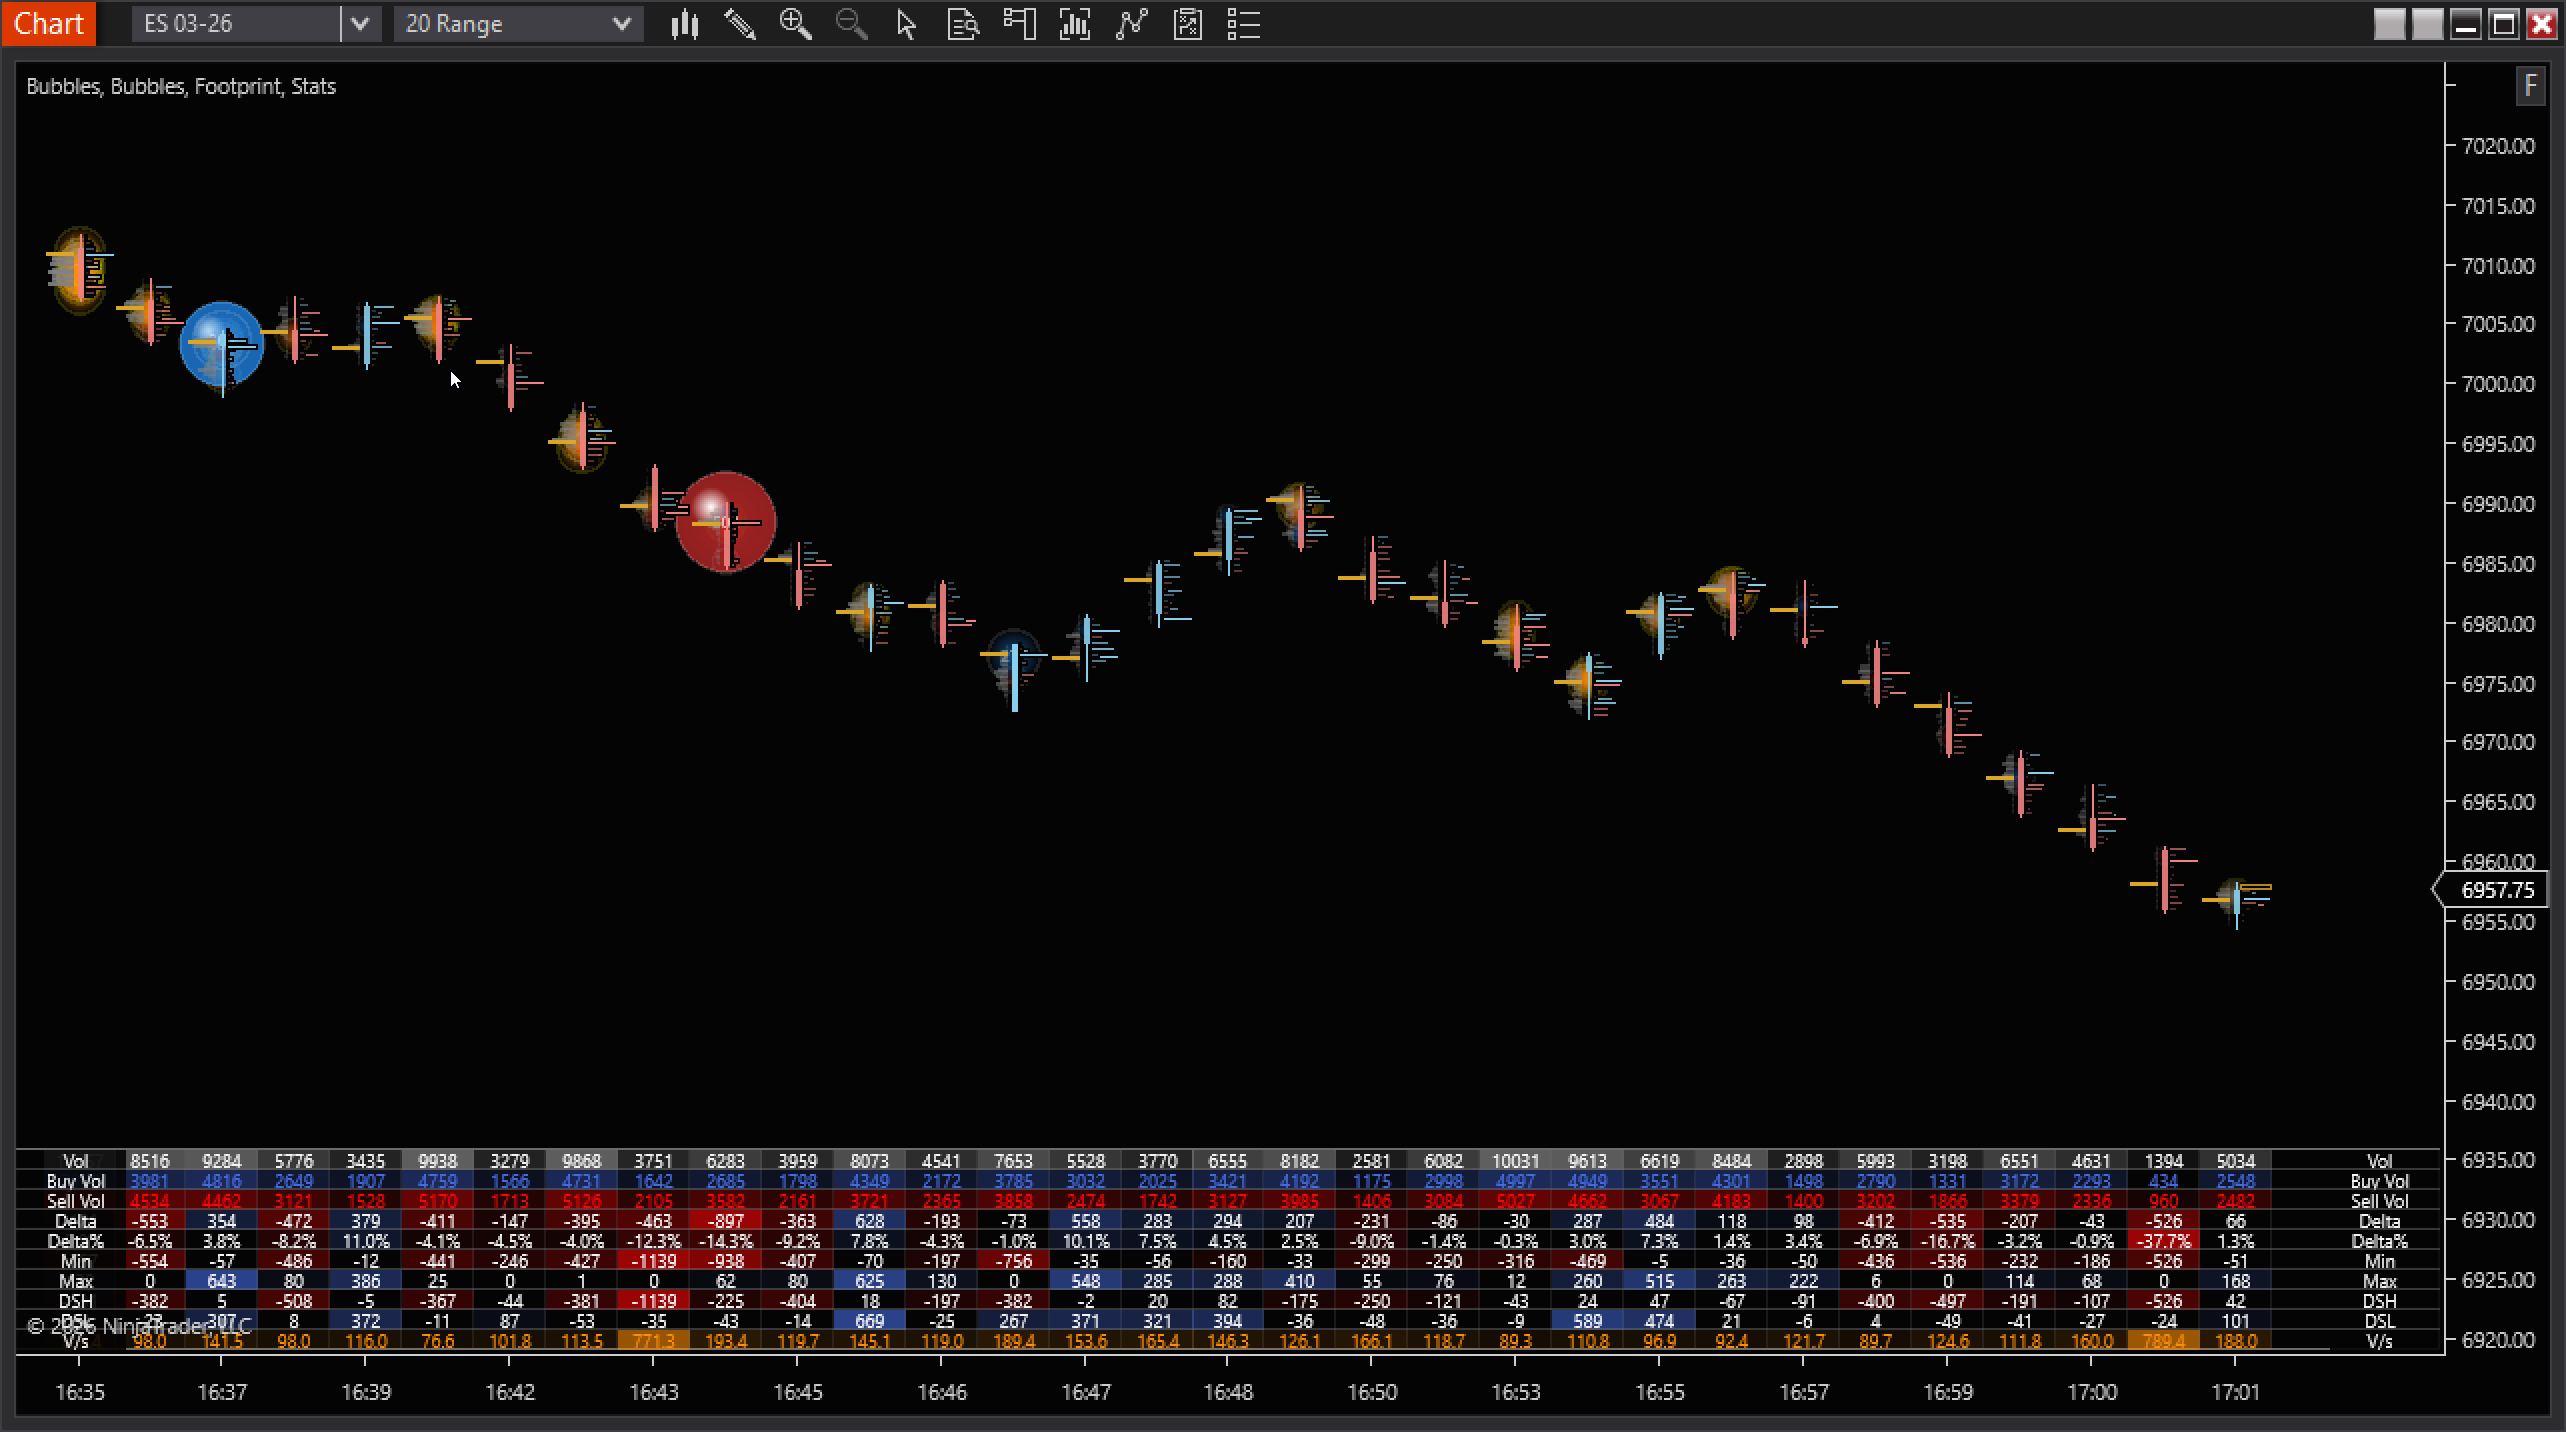This screenshot has height=1432, width=2566.
Task: Click the zoom out magnifier icon
Action: coord(852,24)
